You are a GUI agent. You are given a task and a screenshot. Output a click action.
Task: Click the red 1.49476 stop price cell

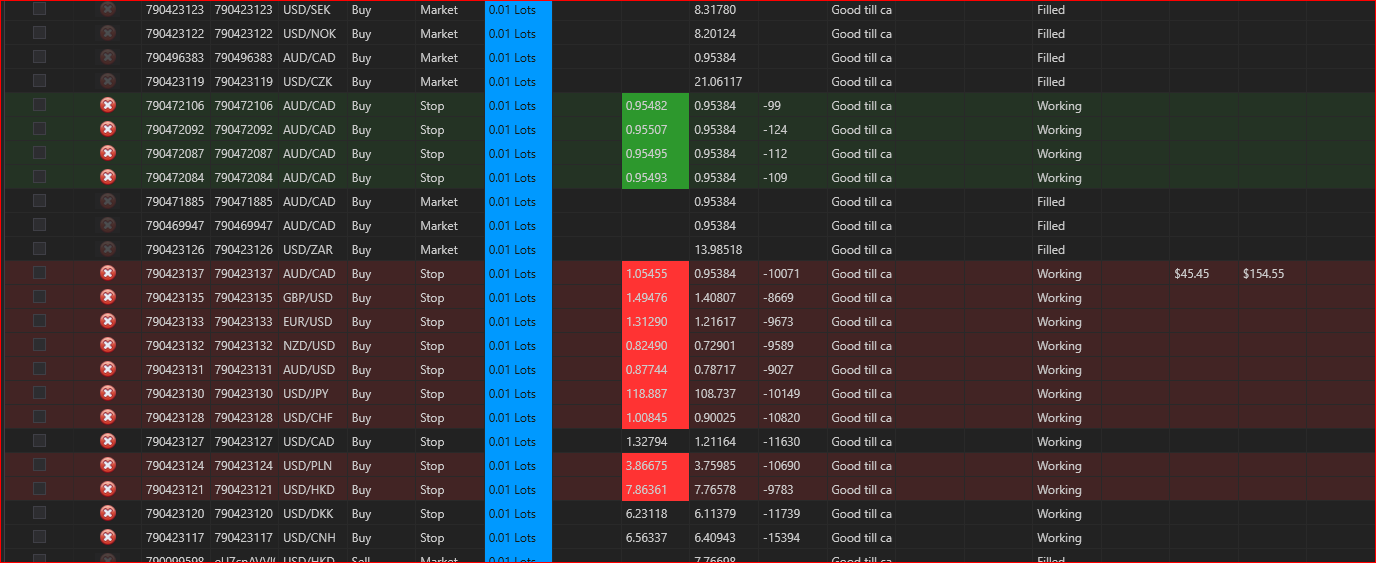pyautogui.click(x=655, y=297)
